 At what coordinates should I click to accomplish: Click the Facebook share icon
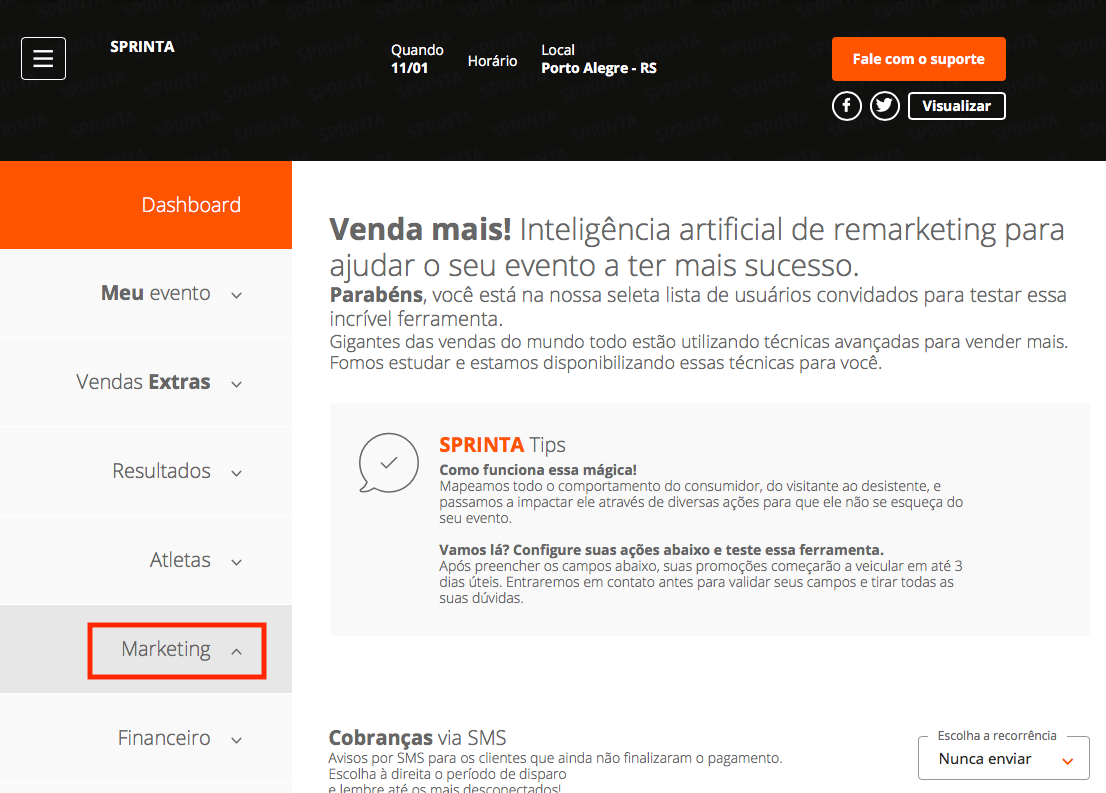coord(846,107)
